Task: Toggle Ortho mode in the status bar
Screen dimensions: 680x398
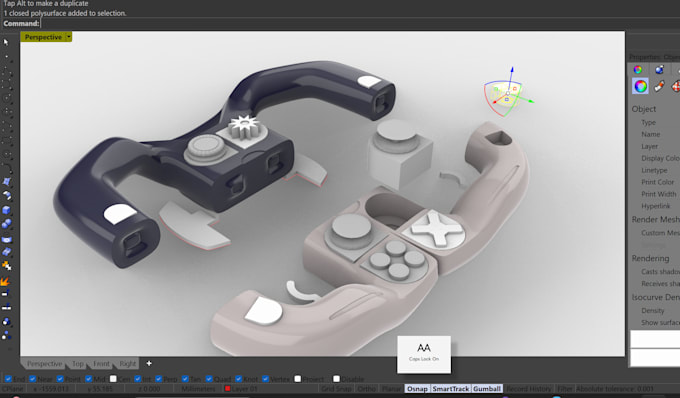Action: coord(366,389)
